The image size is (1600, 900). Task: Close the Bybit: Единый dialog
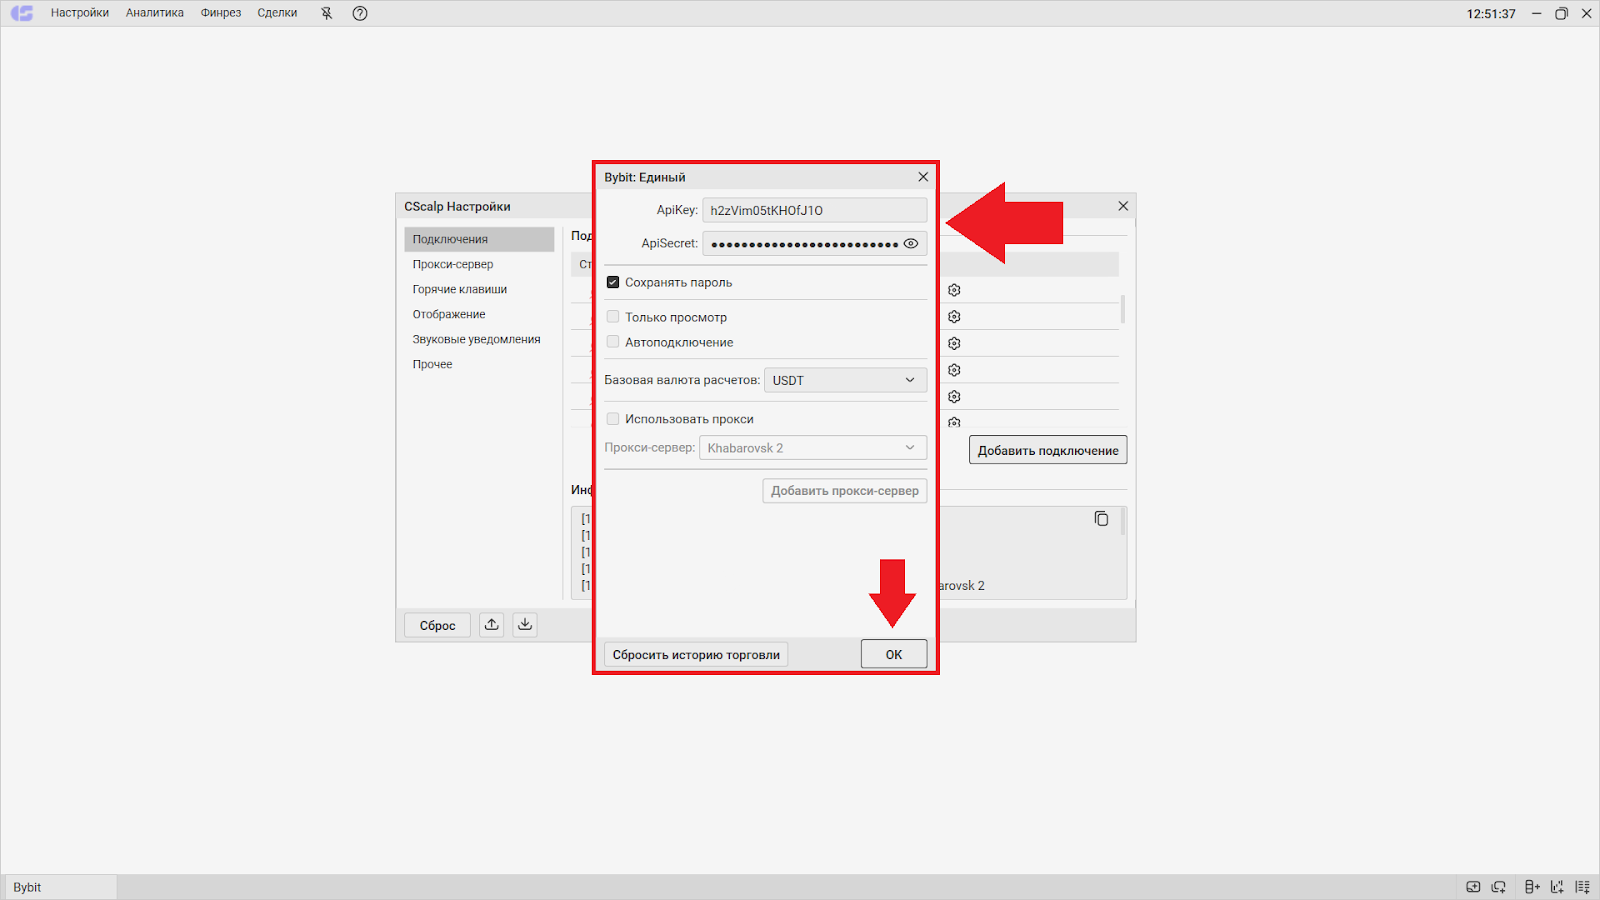click(923, 177)
